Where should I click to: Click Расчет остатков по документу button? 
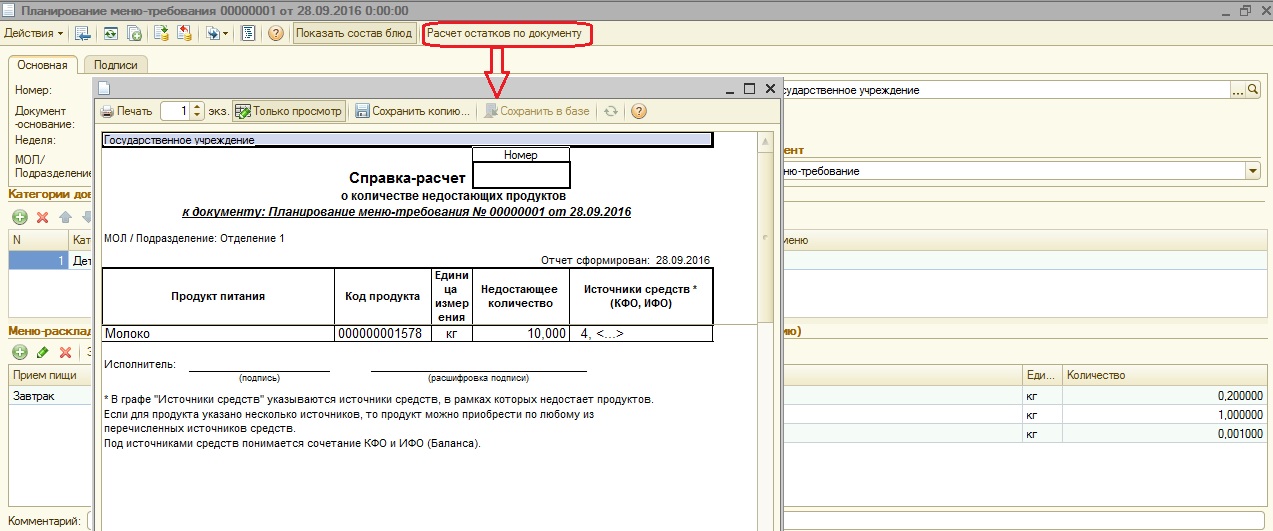[x=504, y=33]
